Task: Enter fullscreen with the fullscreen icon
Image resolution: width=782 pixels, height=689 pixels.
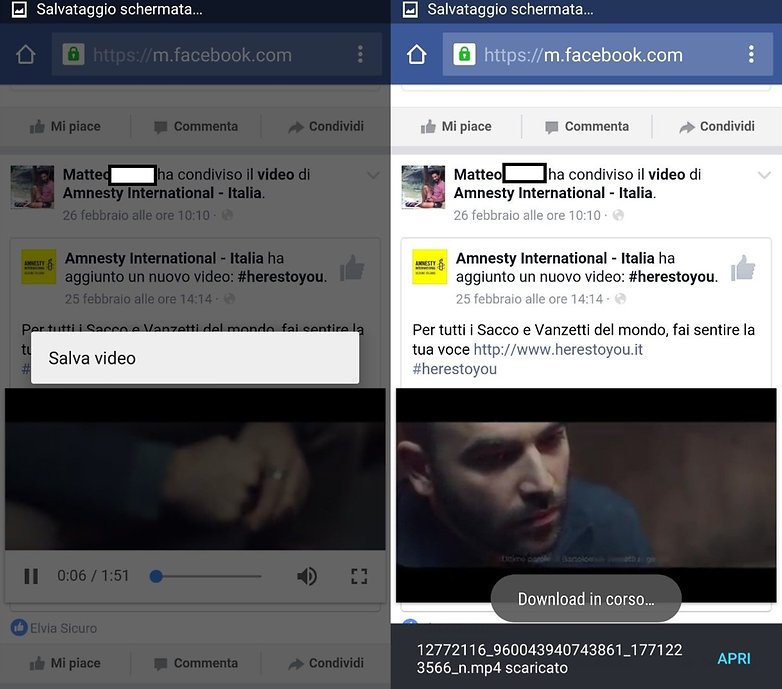Action: tap(359, 576)
